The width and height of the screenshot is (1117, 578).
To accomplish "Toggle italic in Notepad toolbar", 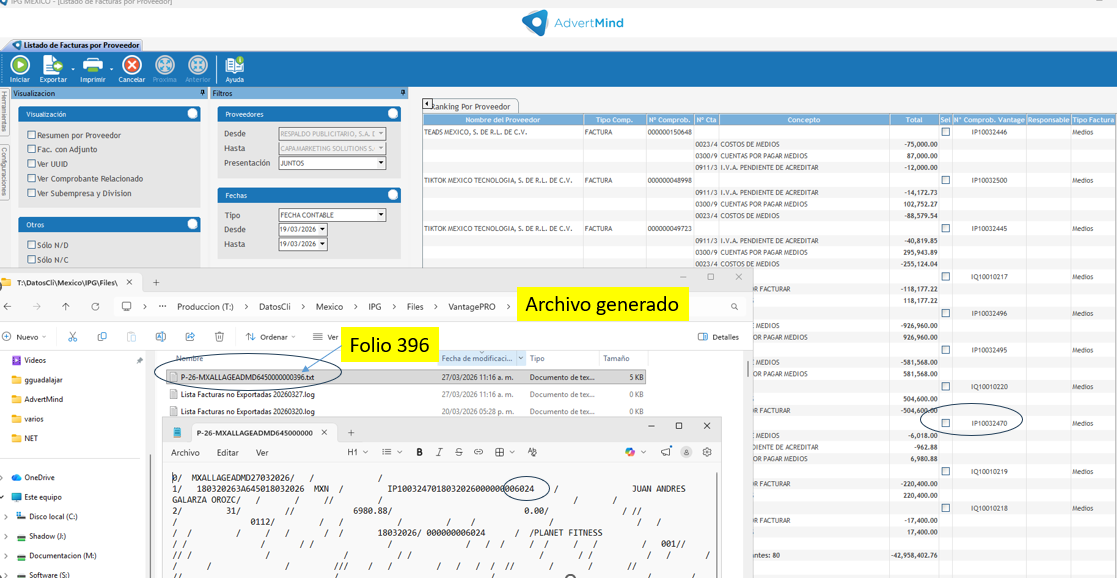I will pyautogui.click(x=440, y=452).
